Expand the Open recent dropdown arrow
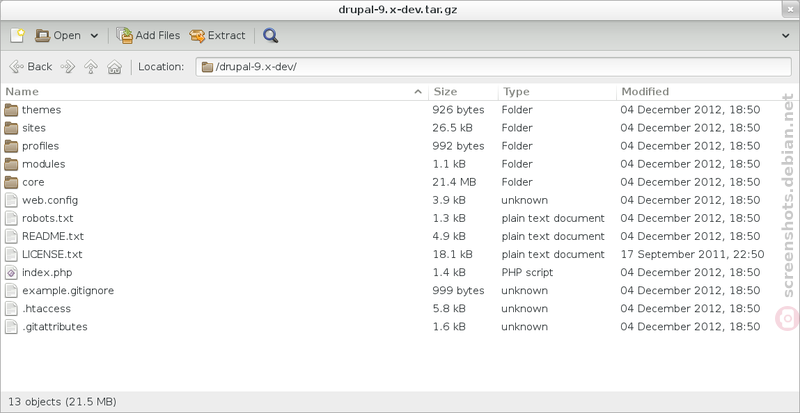Screen dimensions: 800x413 coord(94,36)
